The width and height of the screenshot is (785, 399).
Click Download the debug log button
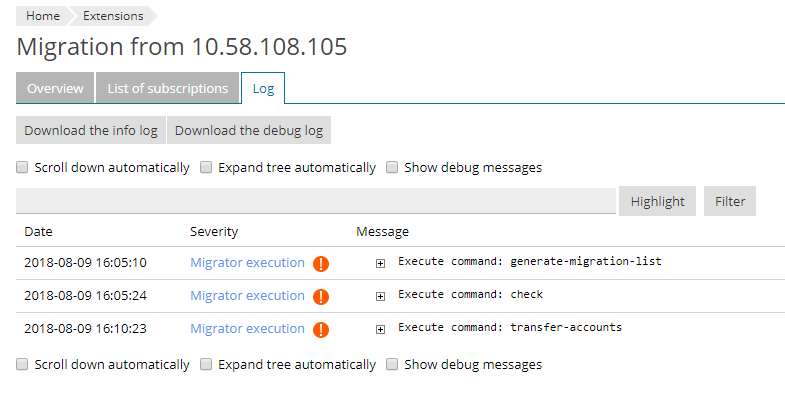tap(249, 130)
